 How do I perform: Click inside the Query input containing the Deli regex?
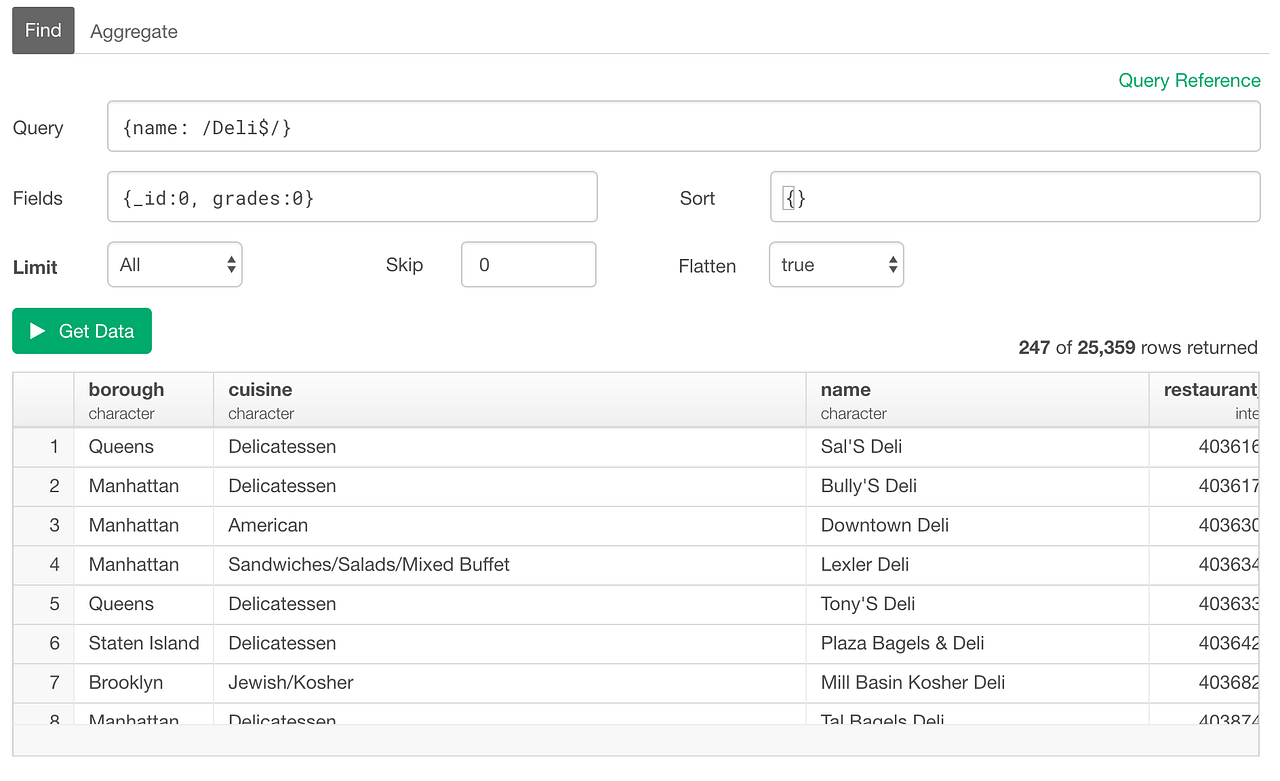pyautogui.click(x=680, y=126)
